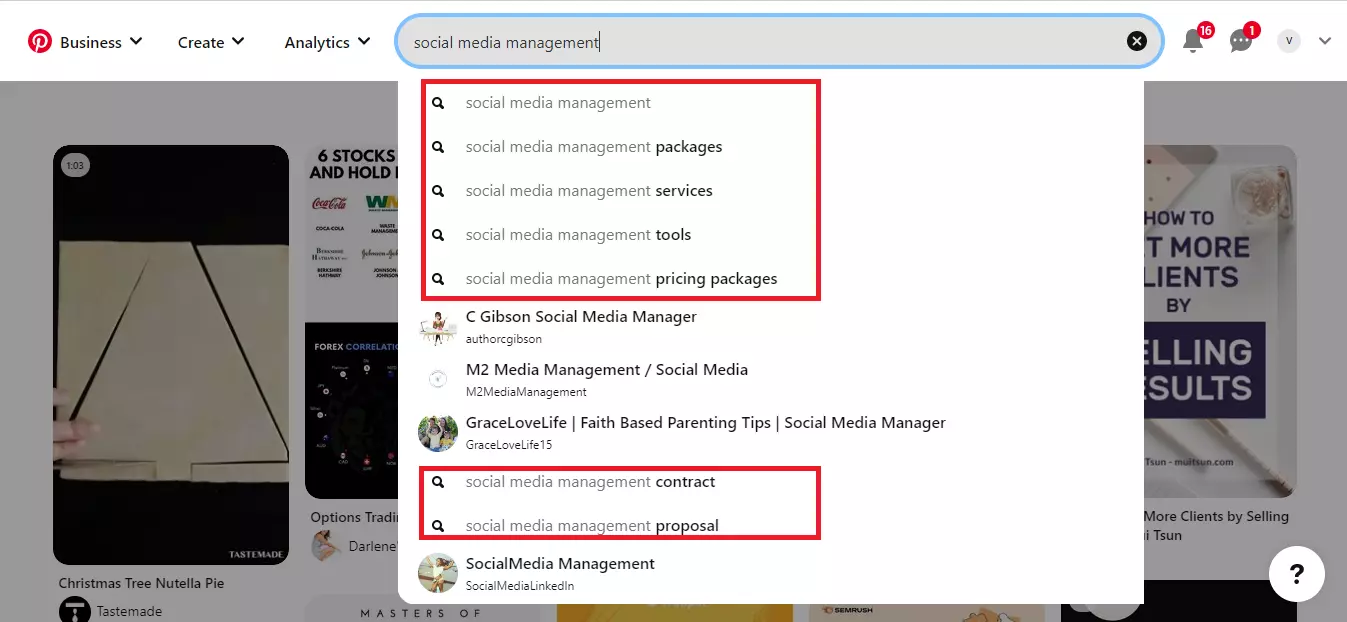Pick 'social media management contract' suggestion
Image resolution: width=1347 pixels, height=622 pixels.
(590, 482)
